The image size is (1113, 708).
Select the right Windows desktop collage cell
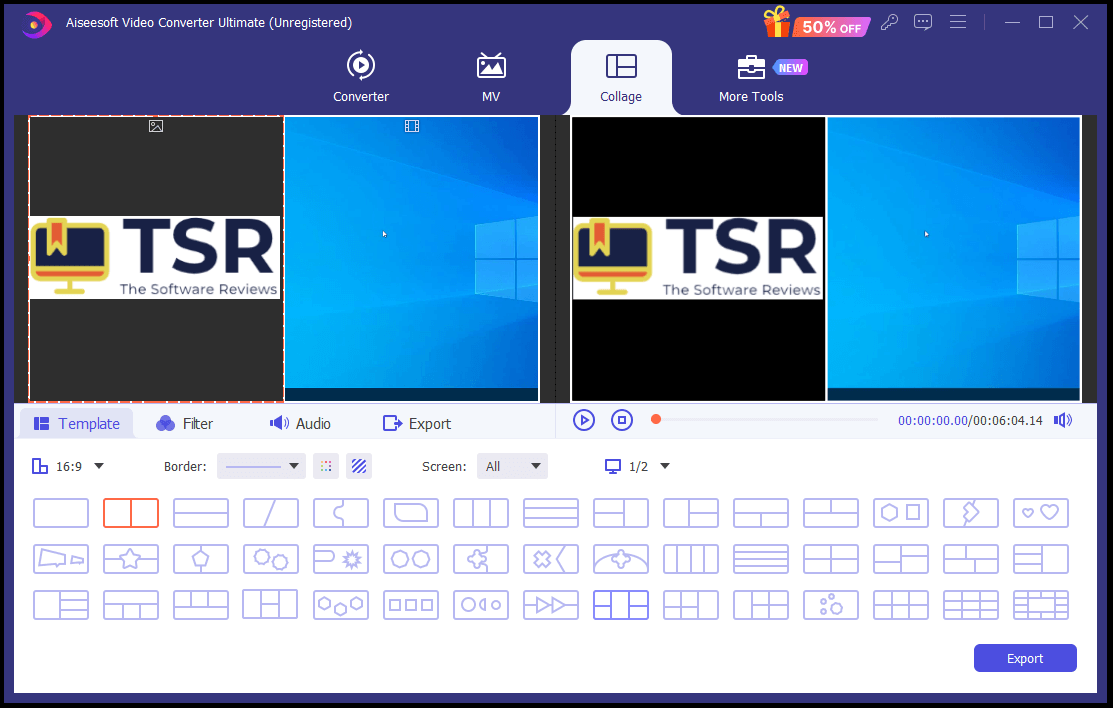click(412, 258)
